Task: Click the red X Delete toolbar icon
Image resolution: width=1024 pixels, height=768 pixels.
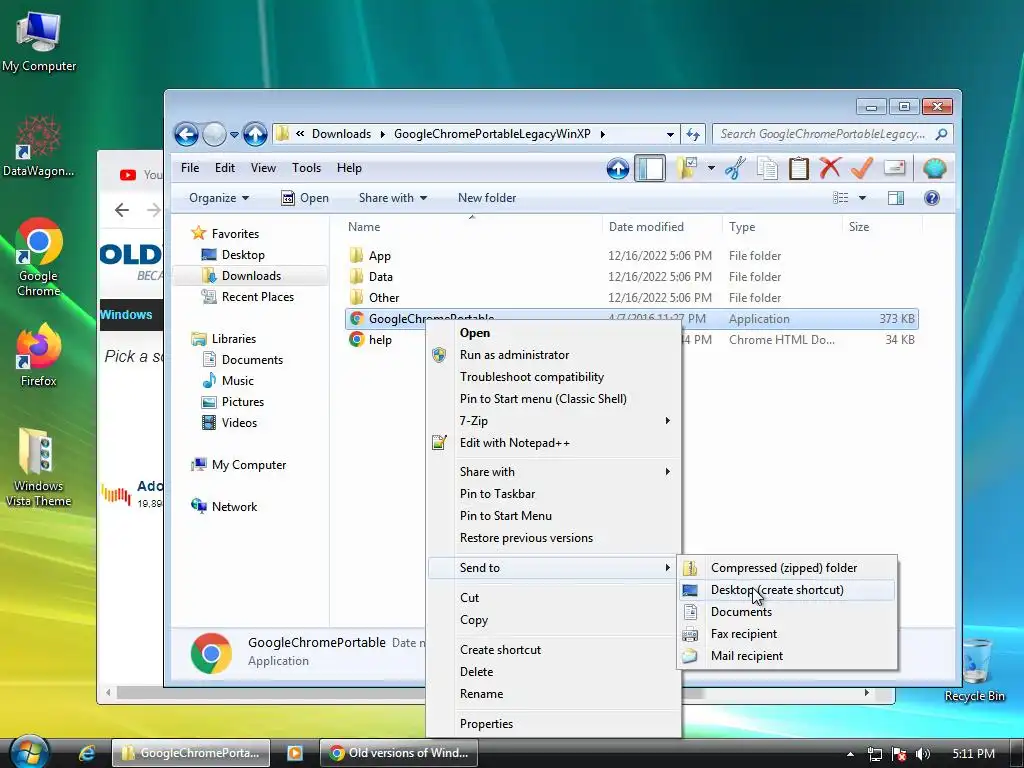Action: (830, 168)
